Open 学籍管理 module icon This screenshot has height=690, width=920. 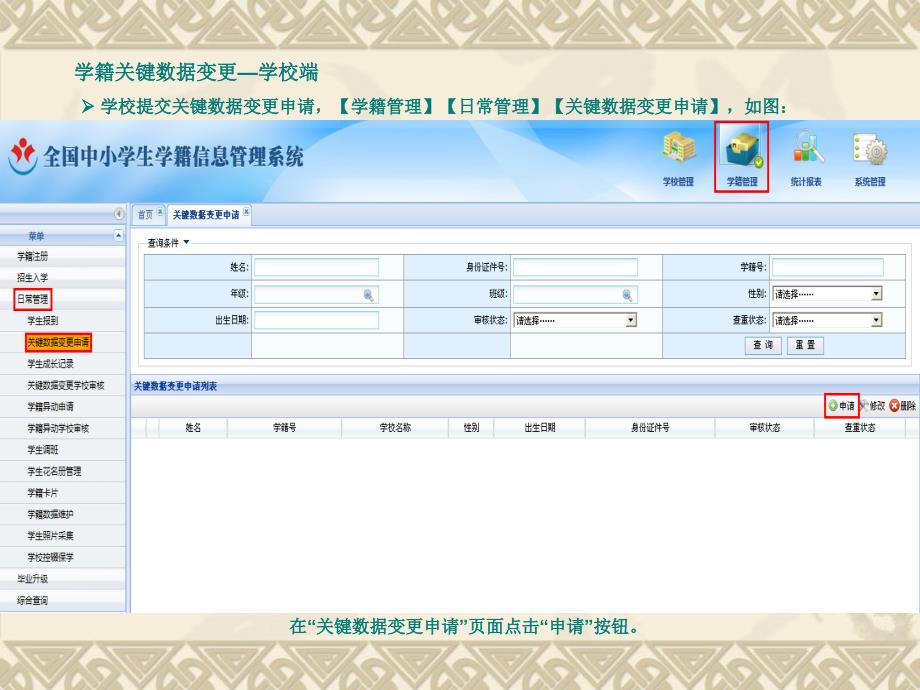tap(741, 151)
